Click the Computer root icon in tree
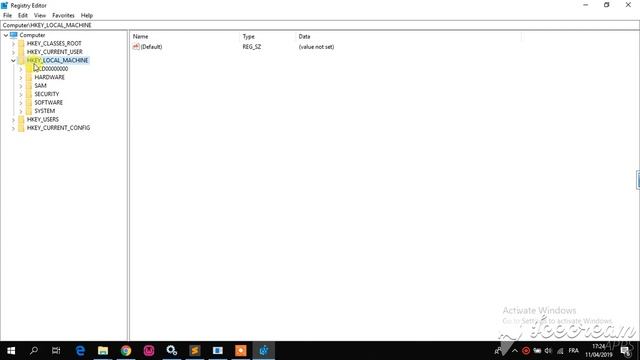The width and height of the screenshot is (640, 360). tap(13, 35)
